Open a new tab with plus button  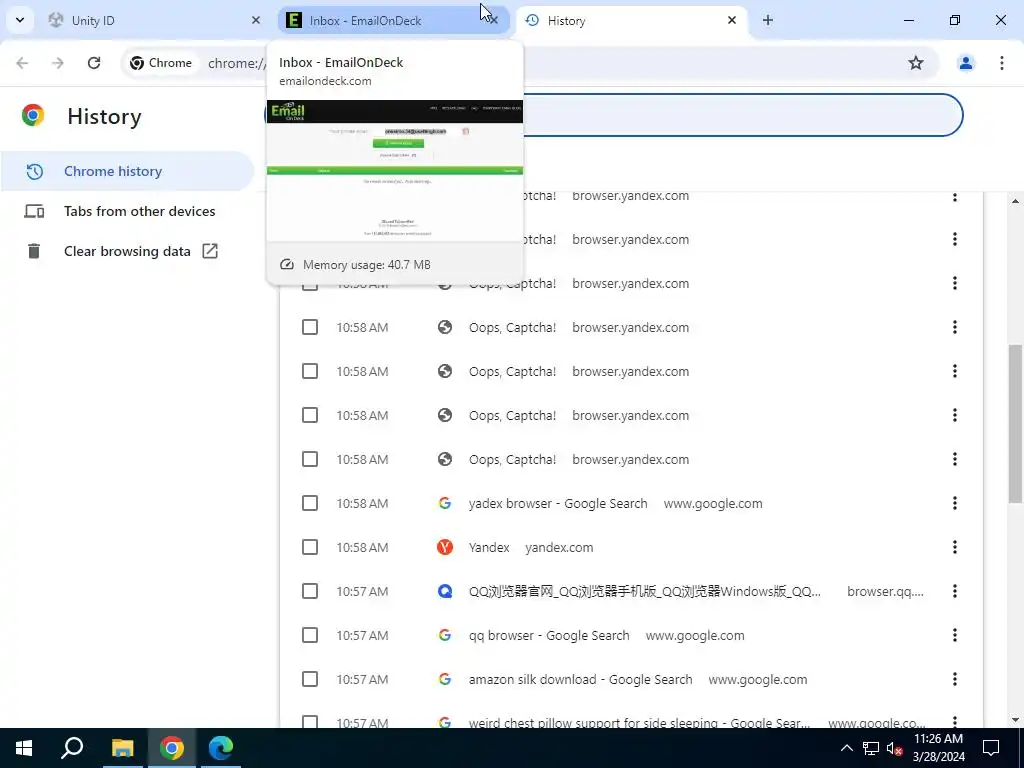[x=768, y=20]
